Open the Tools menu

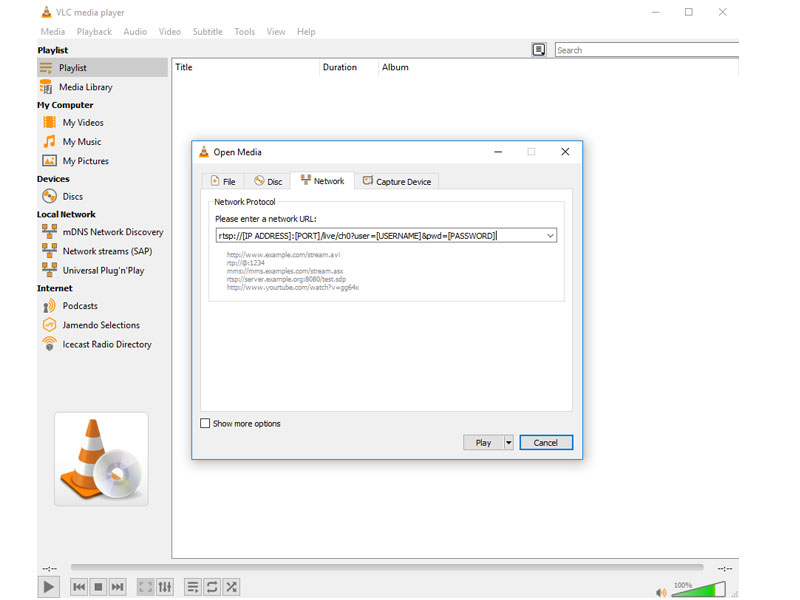point(244,32)
